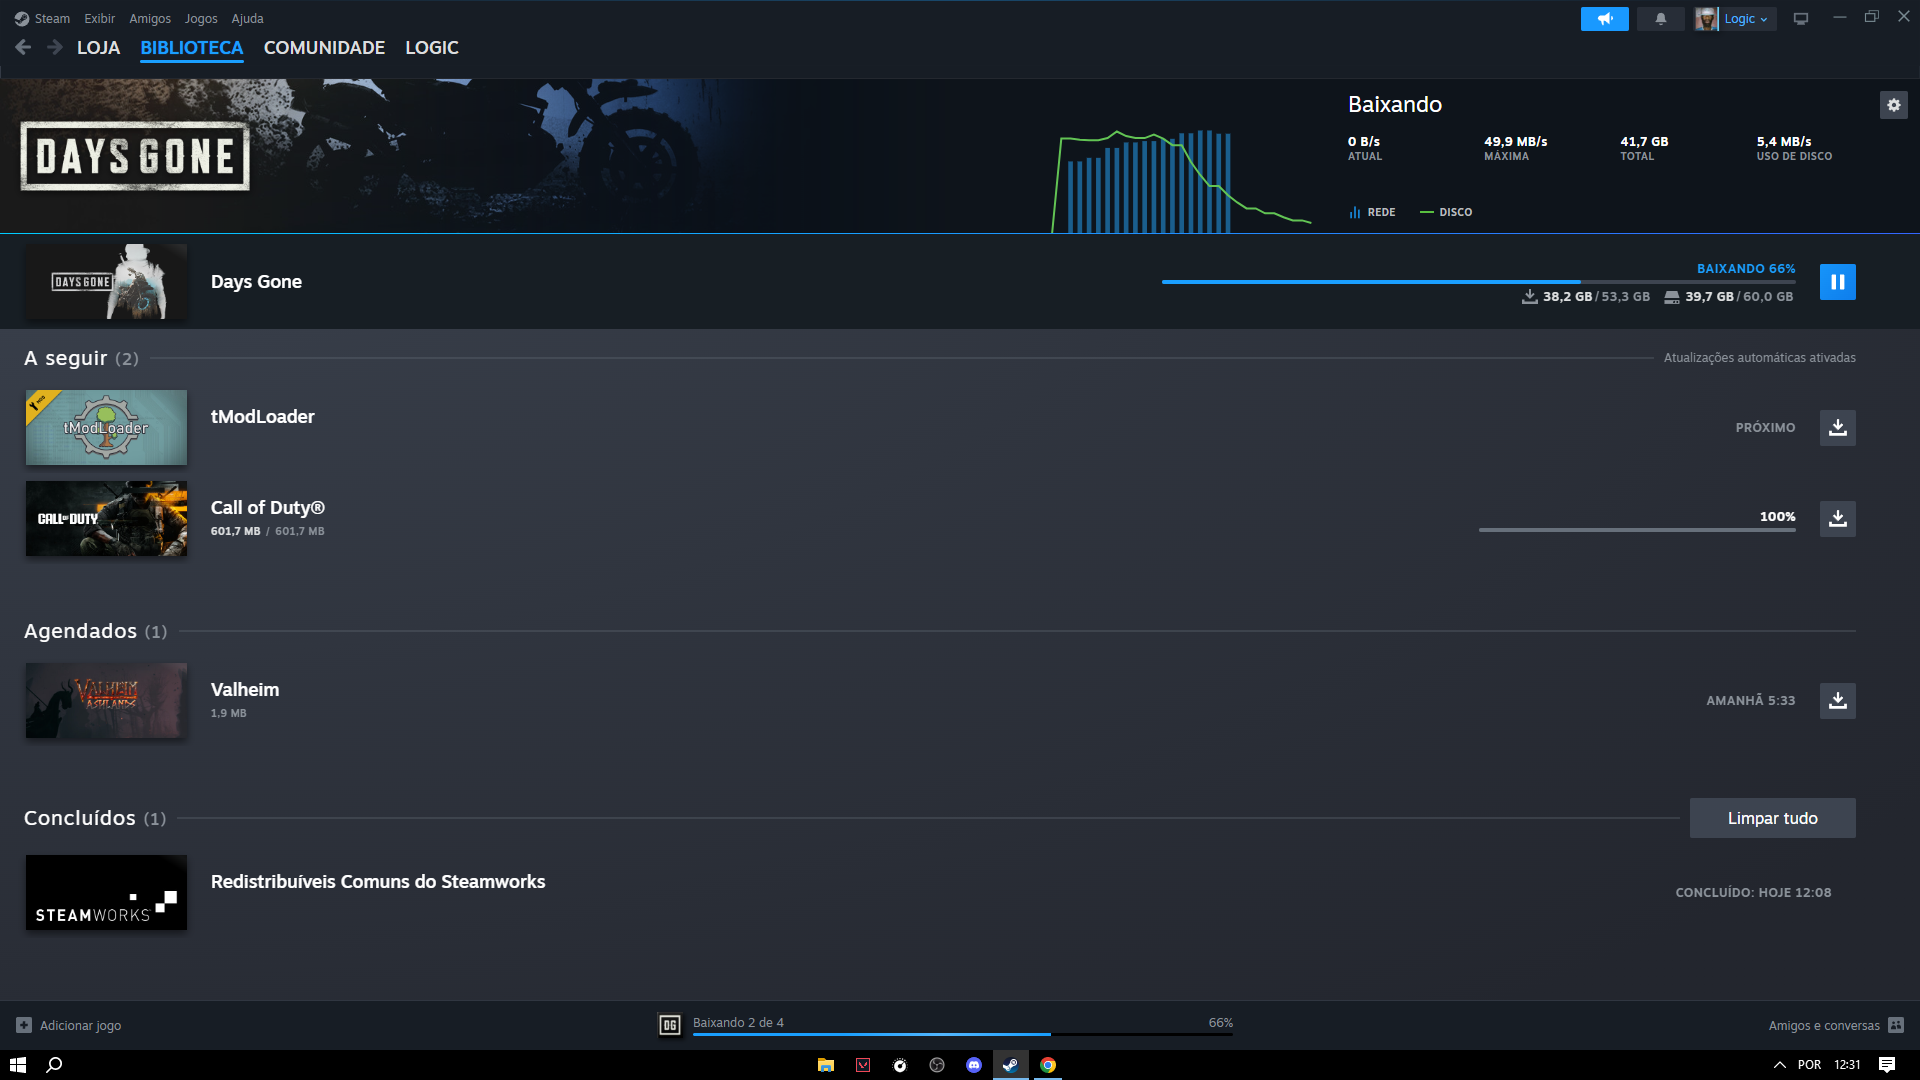
Task: Click the Days Gone DG status icon
Action: [670, 1025]
